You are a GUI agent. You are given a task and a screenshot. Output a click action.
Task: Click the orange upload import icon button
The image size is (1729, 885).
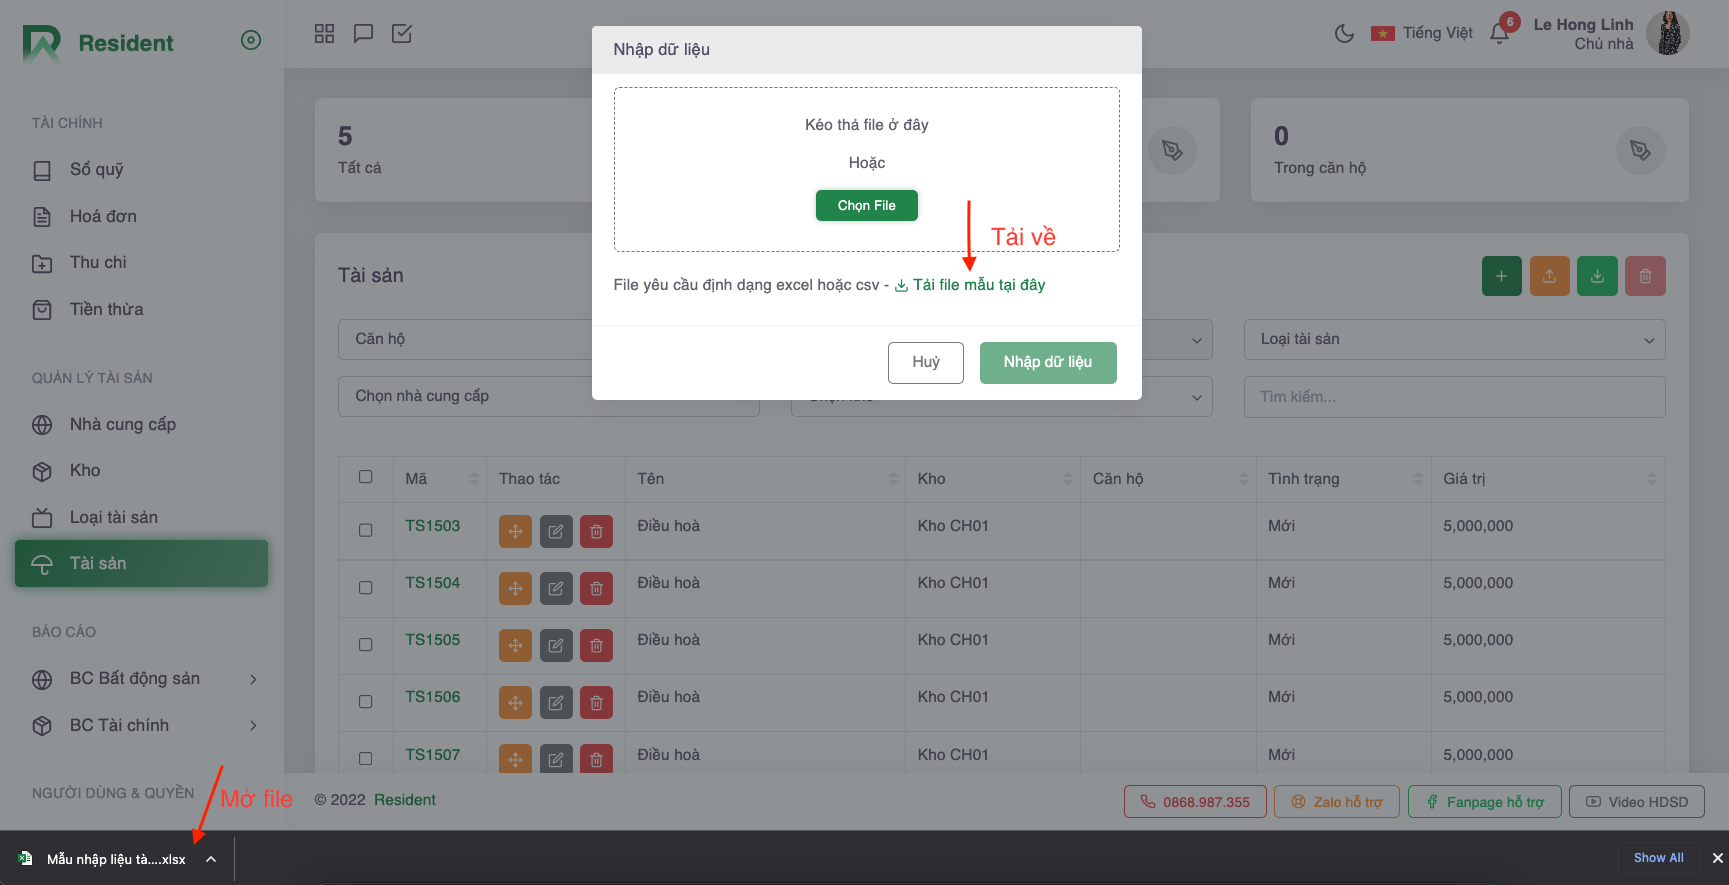1549,276
